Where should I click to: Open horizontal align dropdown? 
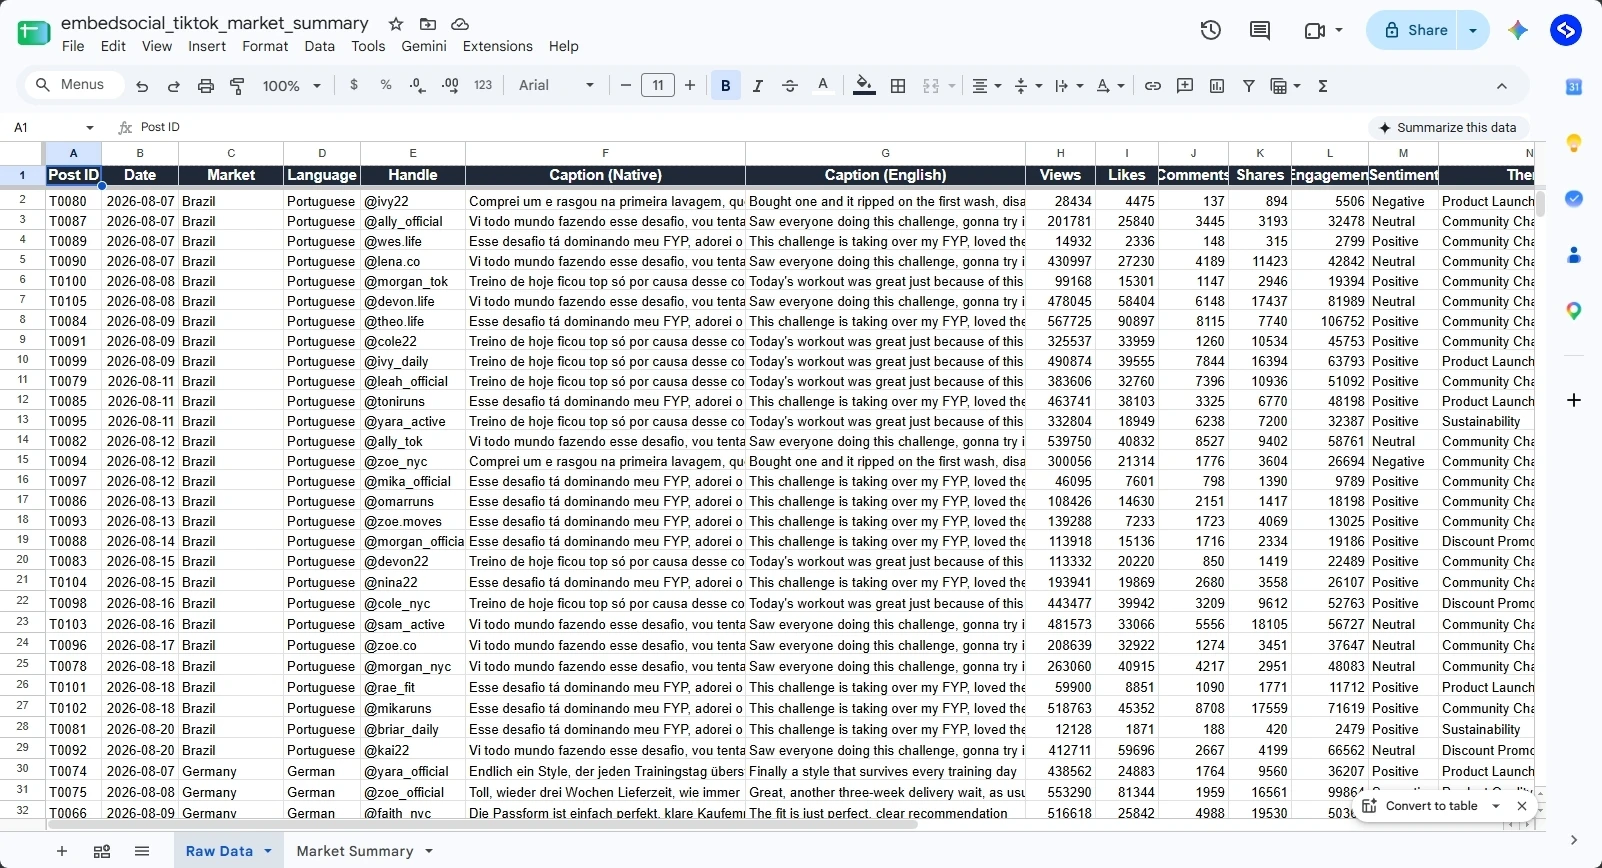tap(987, 86)
